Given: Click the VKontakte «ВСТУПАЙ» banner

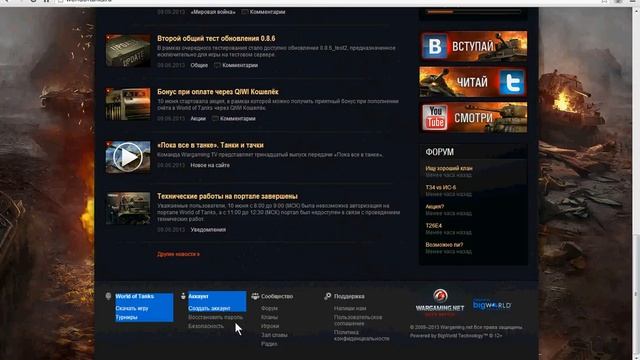Looking at the screenshot, I should pos(473,46).
